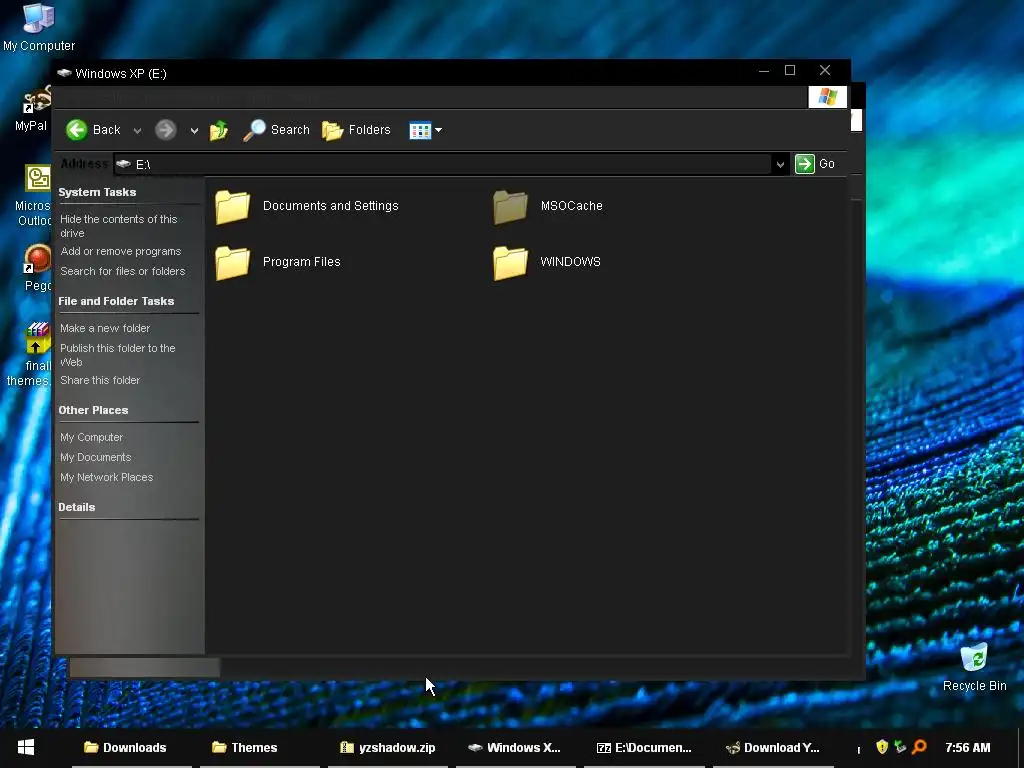Image resolution: width=1024 pixels, height=768 pixels.
Task: Switch to Themes taskbar window
Action: [260, 748]
